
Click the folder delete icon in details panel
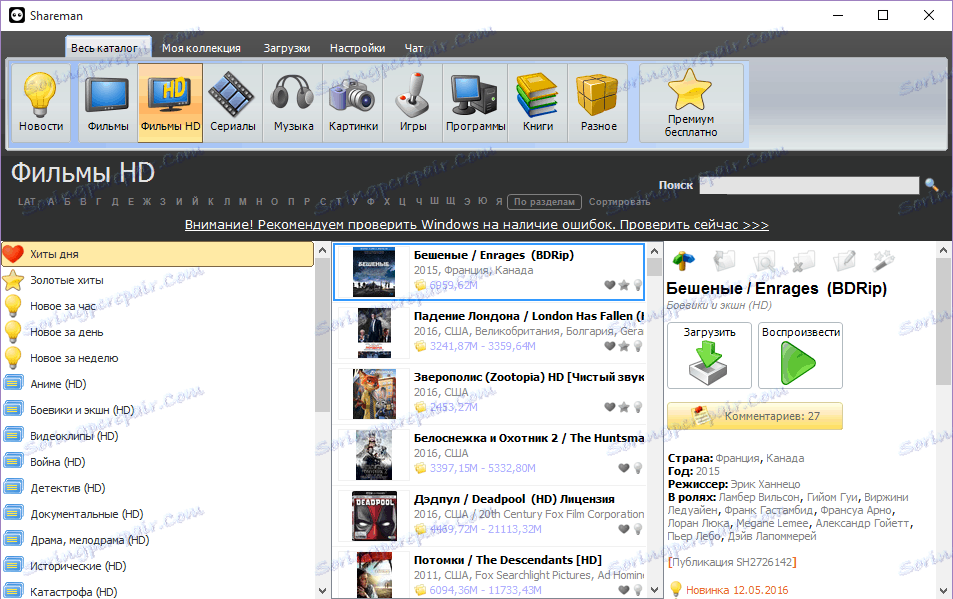tap(803, 261)
